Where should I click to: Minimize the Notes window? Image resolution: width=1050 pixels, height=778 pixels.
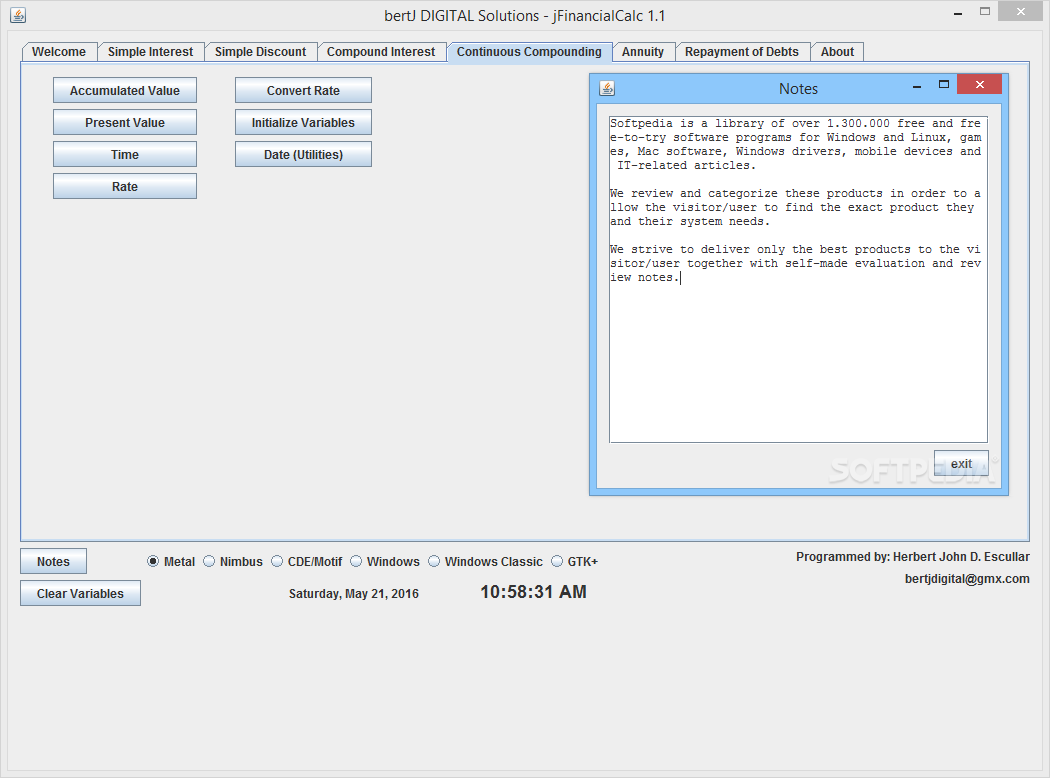click(917, 86)
